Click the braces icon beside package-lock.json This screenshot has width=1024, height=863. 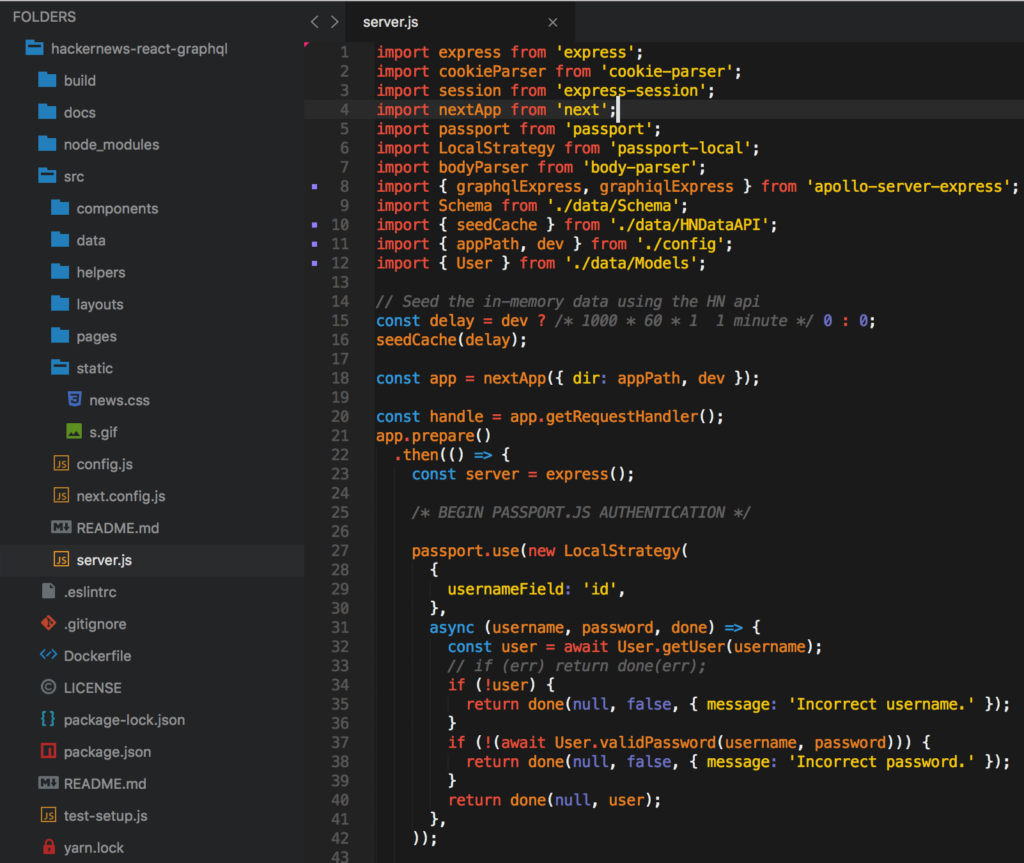[x=47, y=719]
